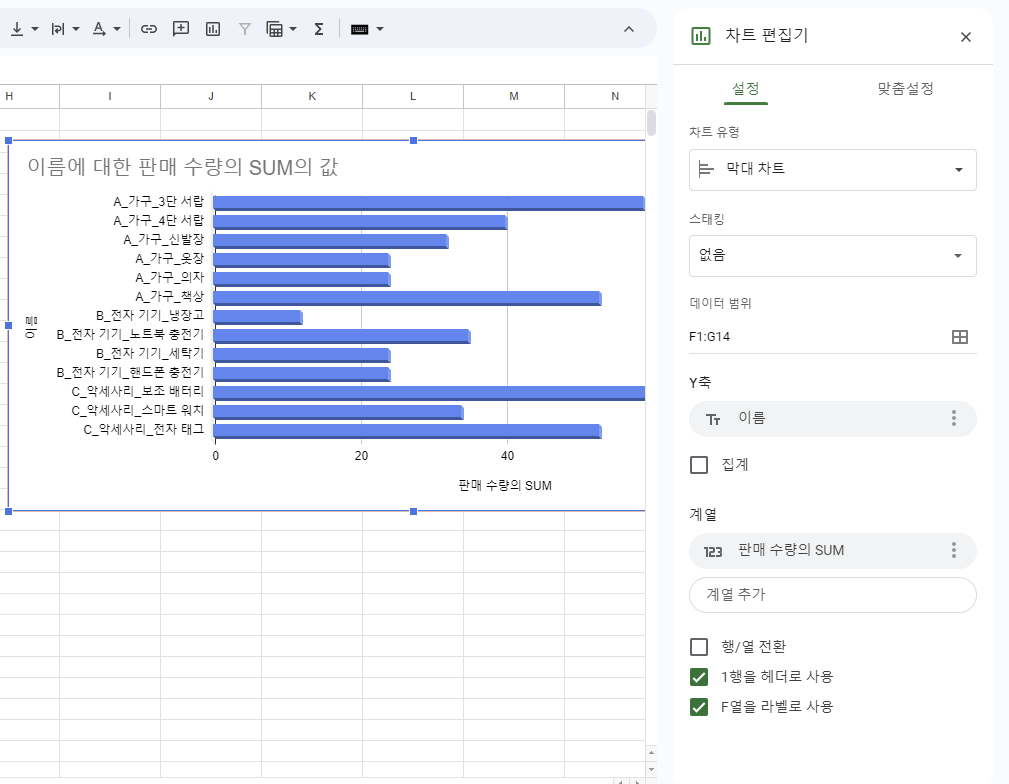Click the functions sigma icon
The width and height of the screenshot is (1009, 784).
[319, 29]
